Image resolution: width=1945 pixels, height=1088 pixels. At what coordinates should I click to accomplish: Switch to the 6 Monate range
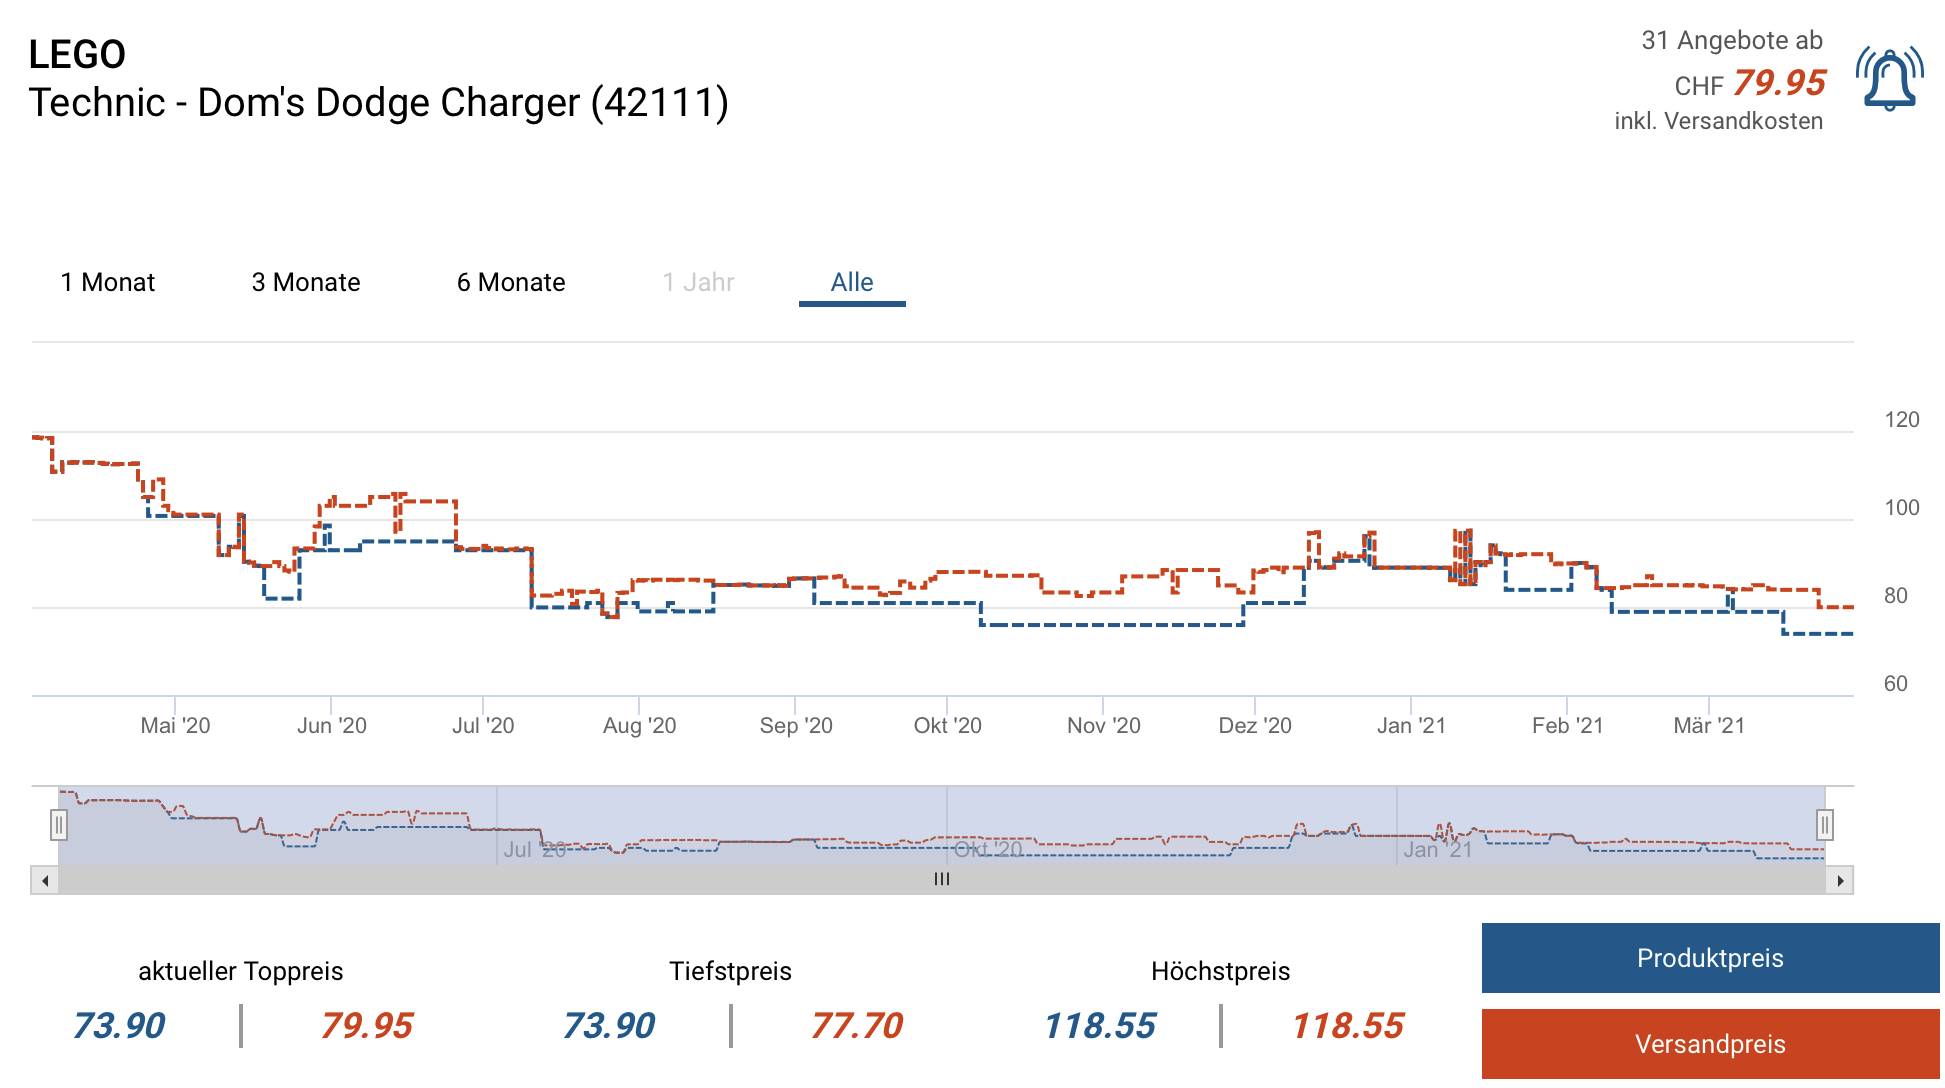(511, 283)
